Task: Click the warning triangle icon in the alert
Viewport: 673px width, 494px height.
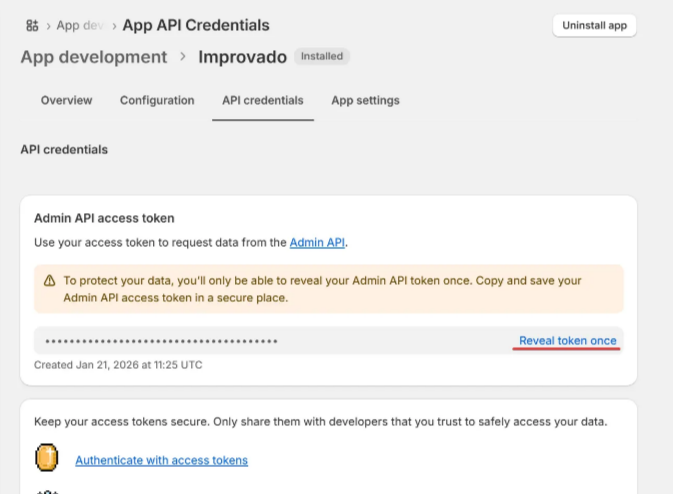Action: click(49, 281)
